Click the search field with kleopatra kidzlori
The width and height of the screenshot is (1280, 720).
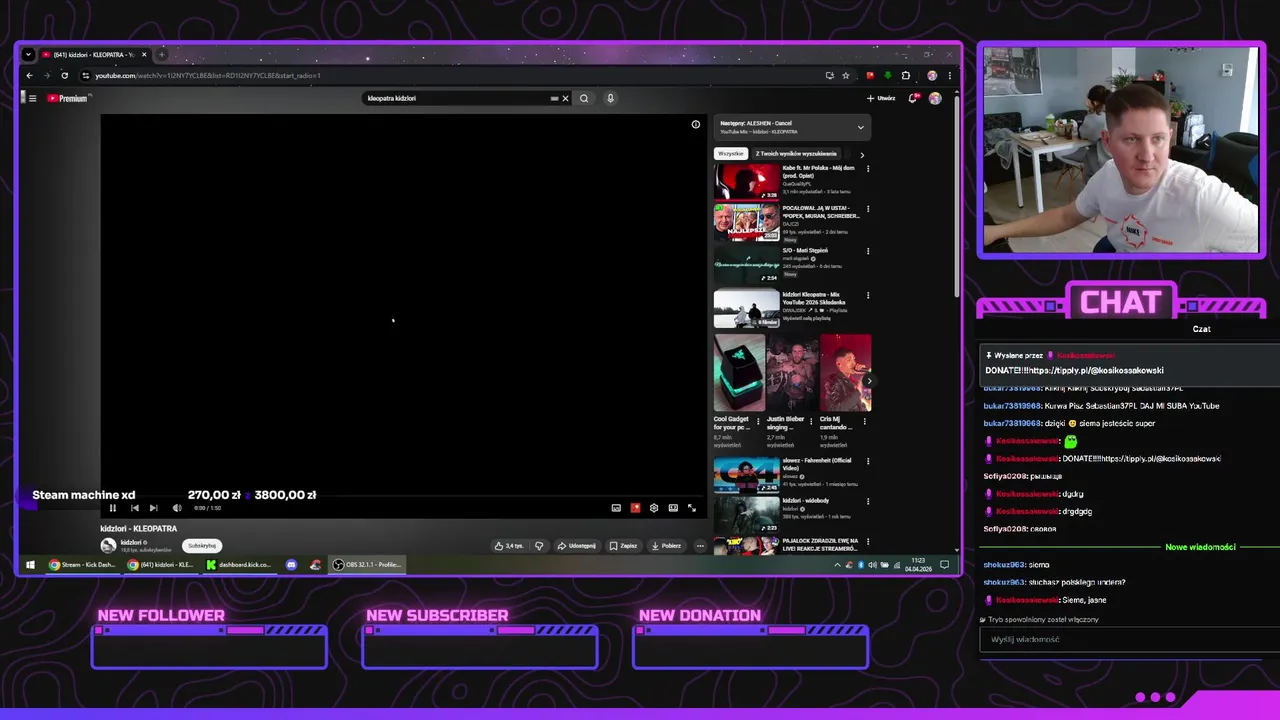coord(455,98)
